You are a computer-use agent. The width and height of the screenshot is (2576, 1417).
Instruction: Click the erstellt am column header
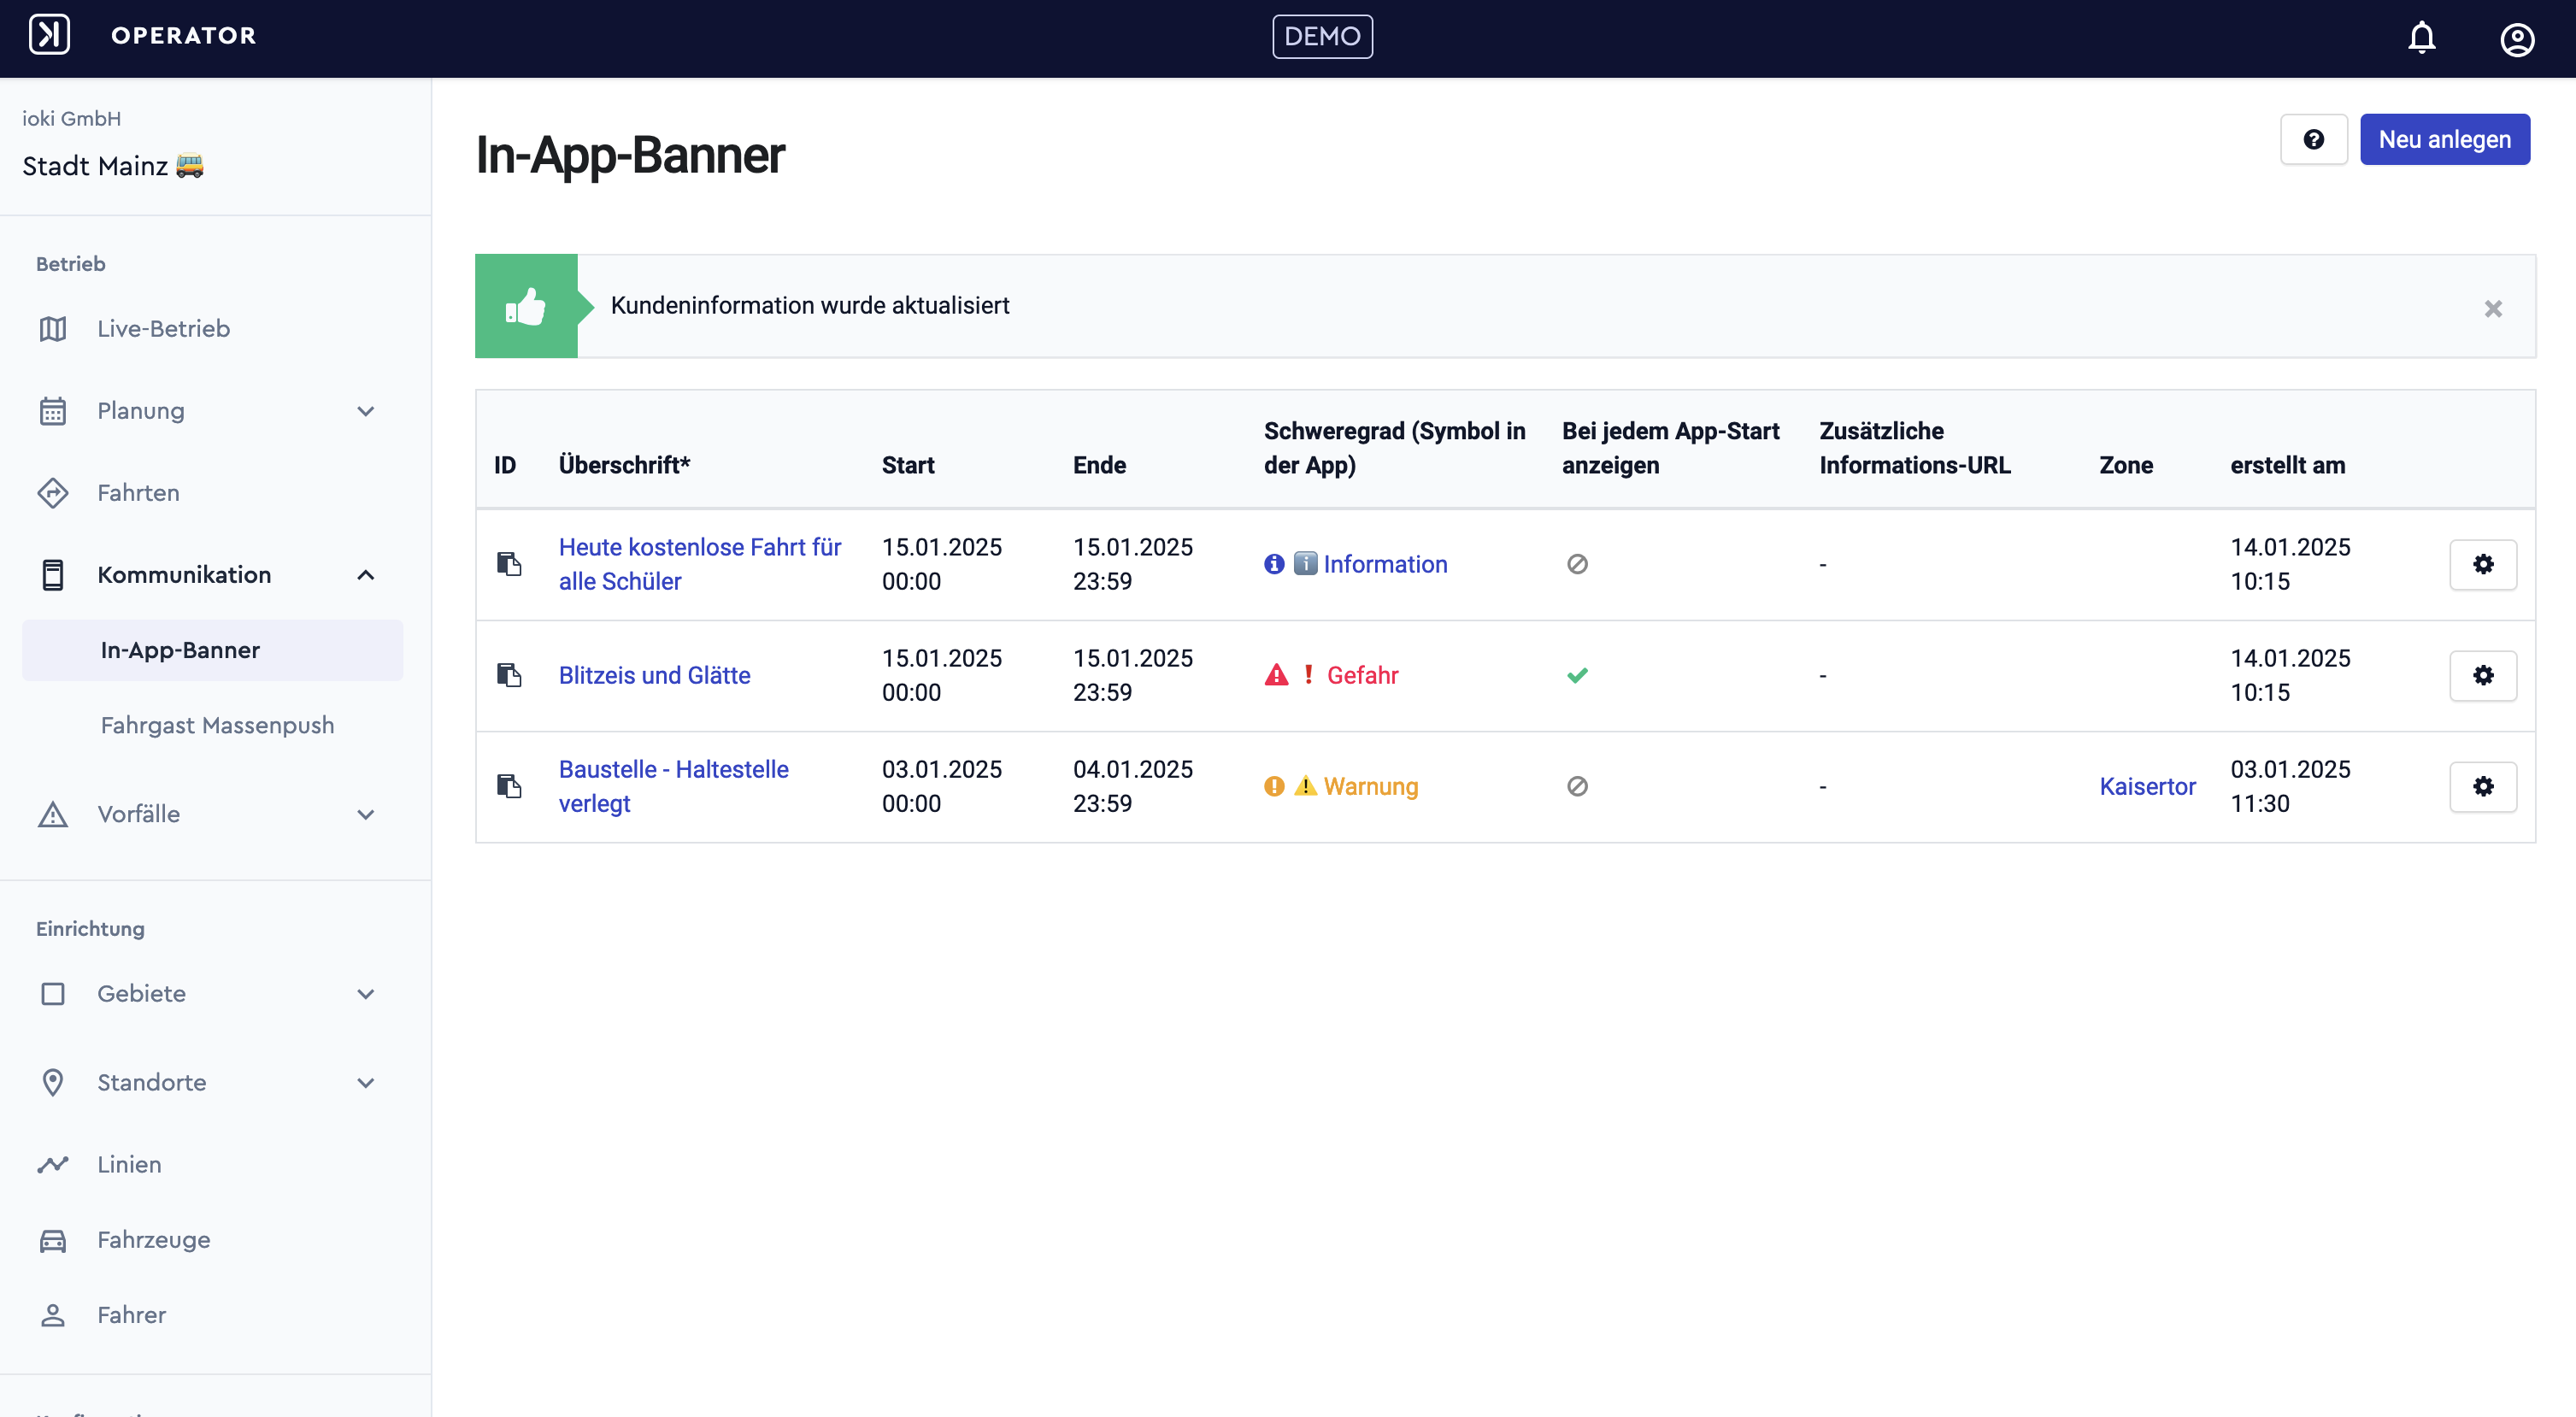pos(2287,465)
